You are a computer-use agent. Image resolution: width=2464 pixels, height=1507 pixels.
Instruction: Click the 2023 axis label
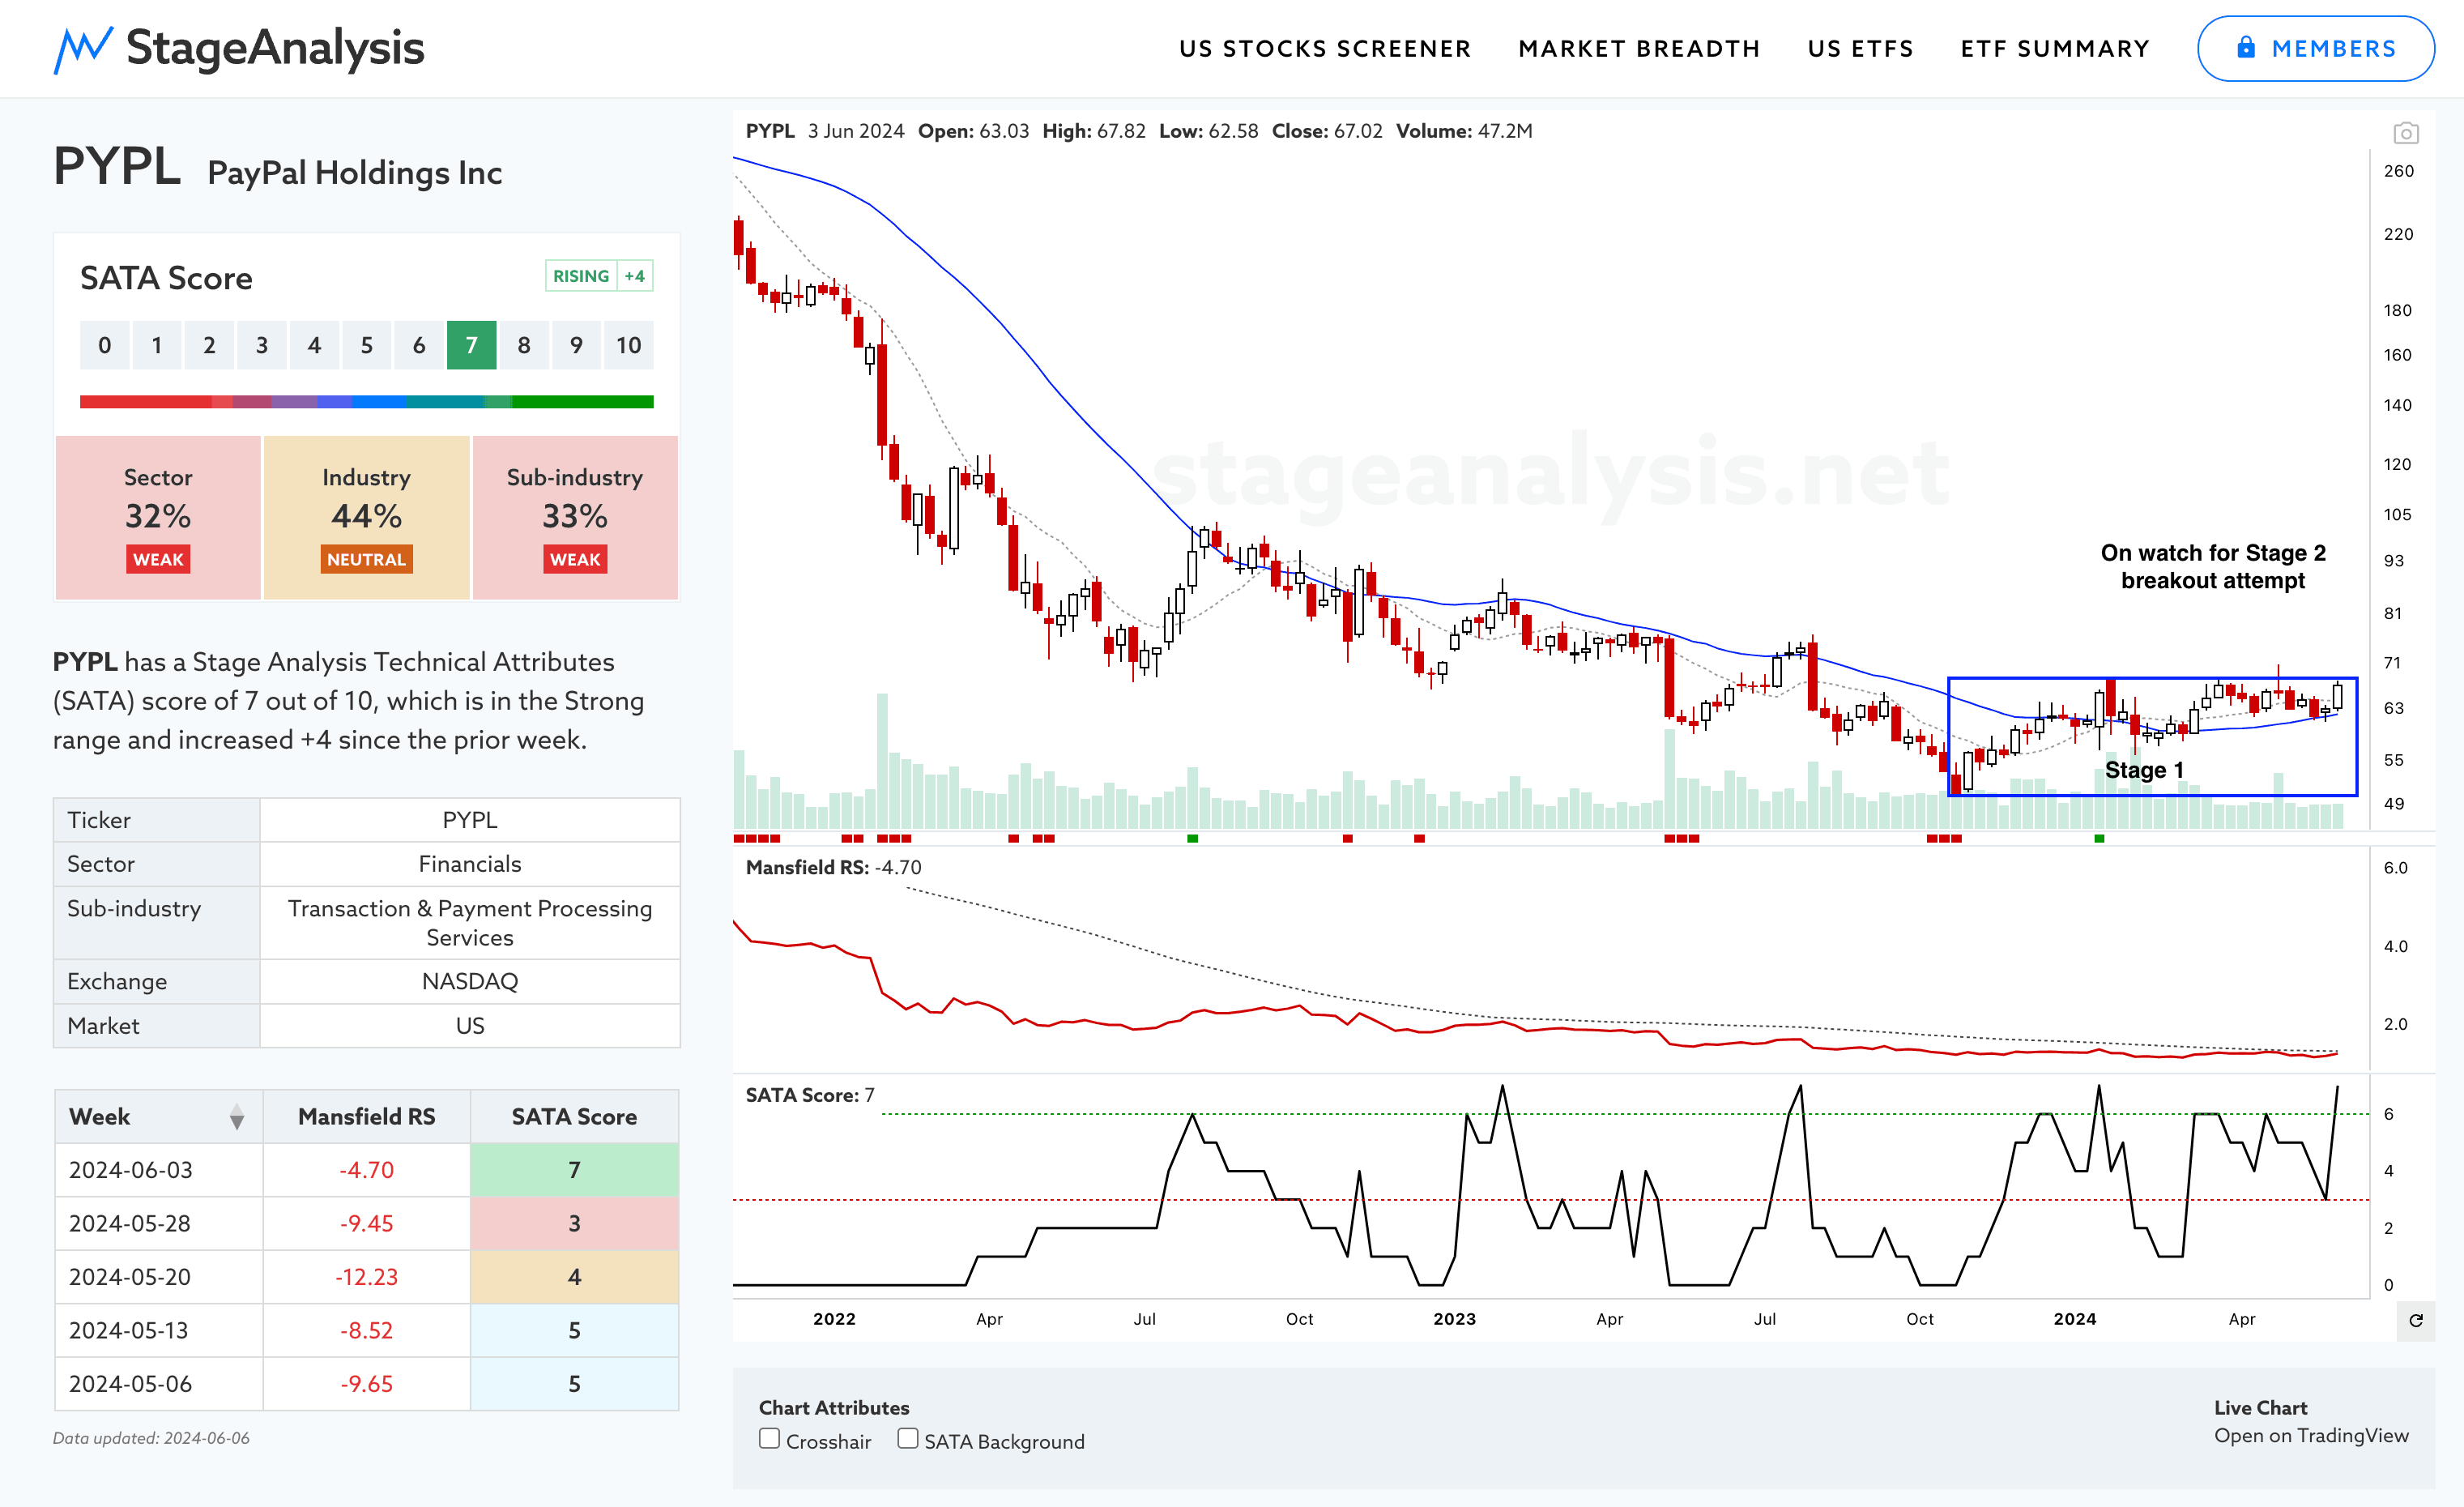1454,1320
